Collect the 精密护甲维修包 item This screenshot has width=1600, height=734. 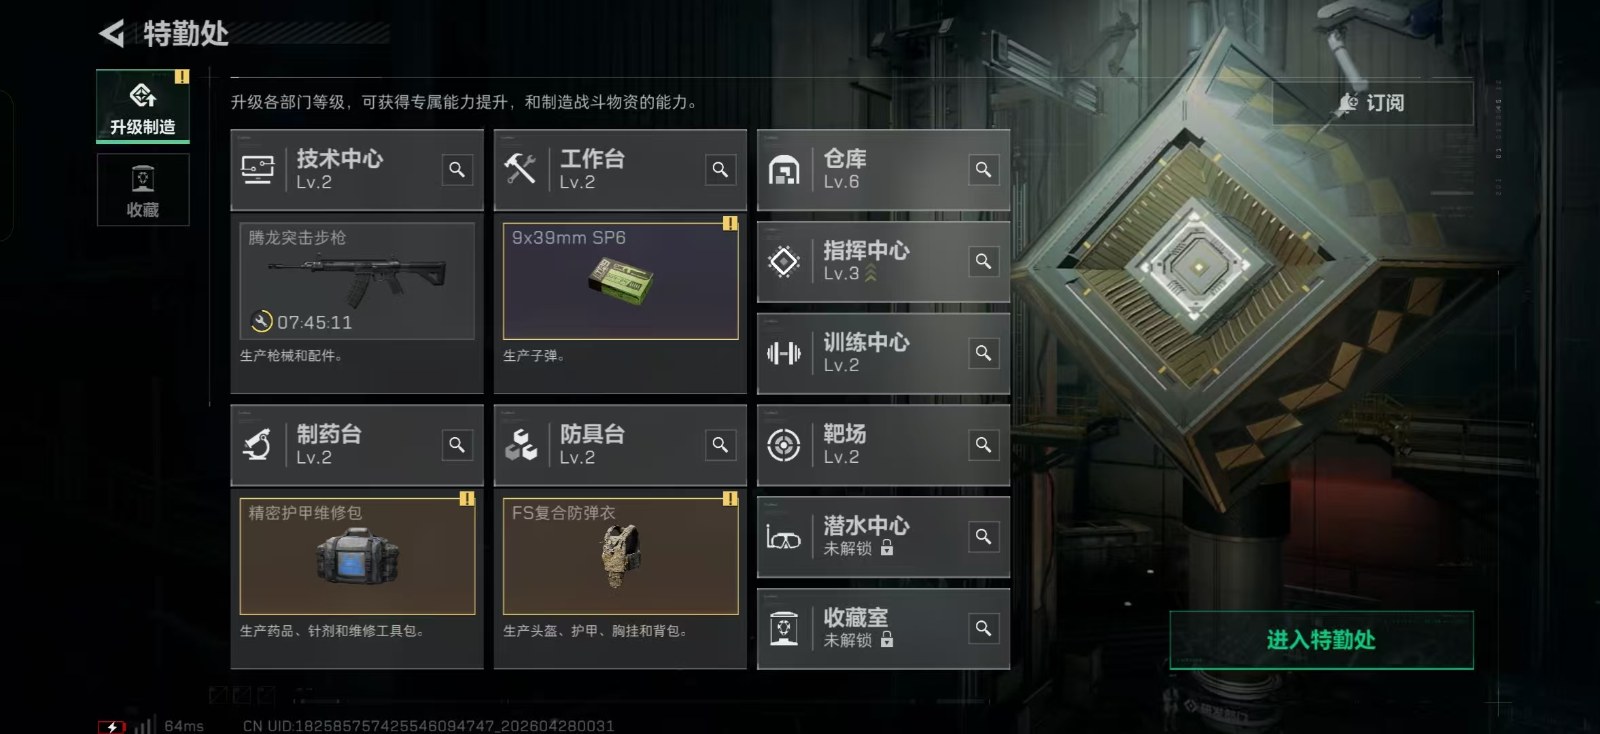357,556
